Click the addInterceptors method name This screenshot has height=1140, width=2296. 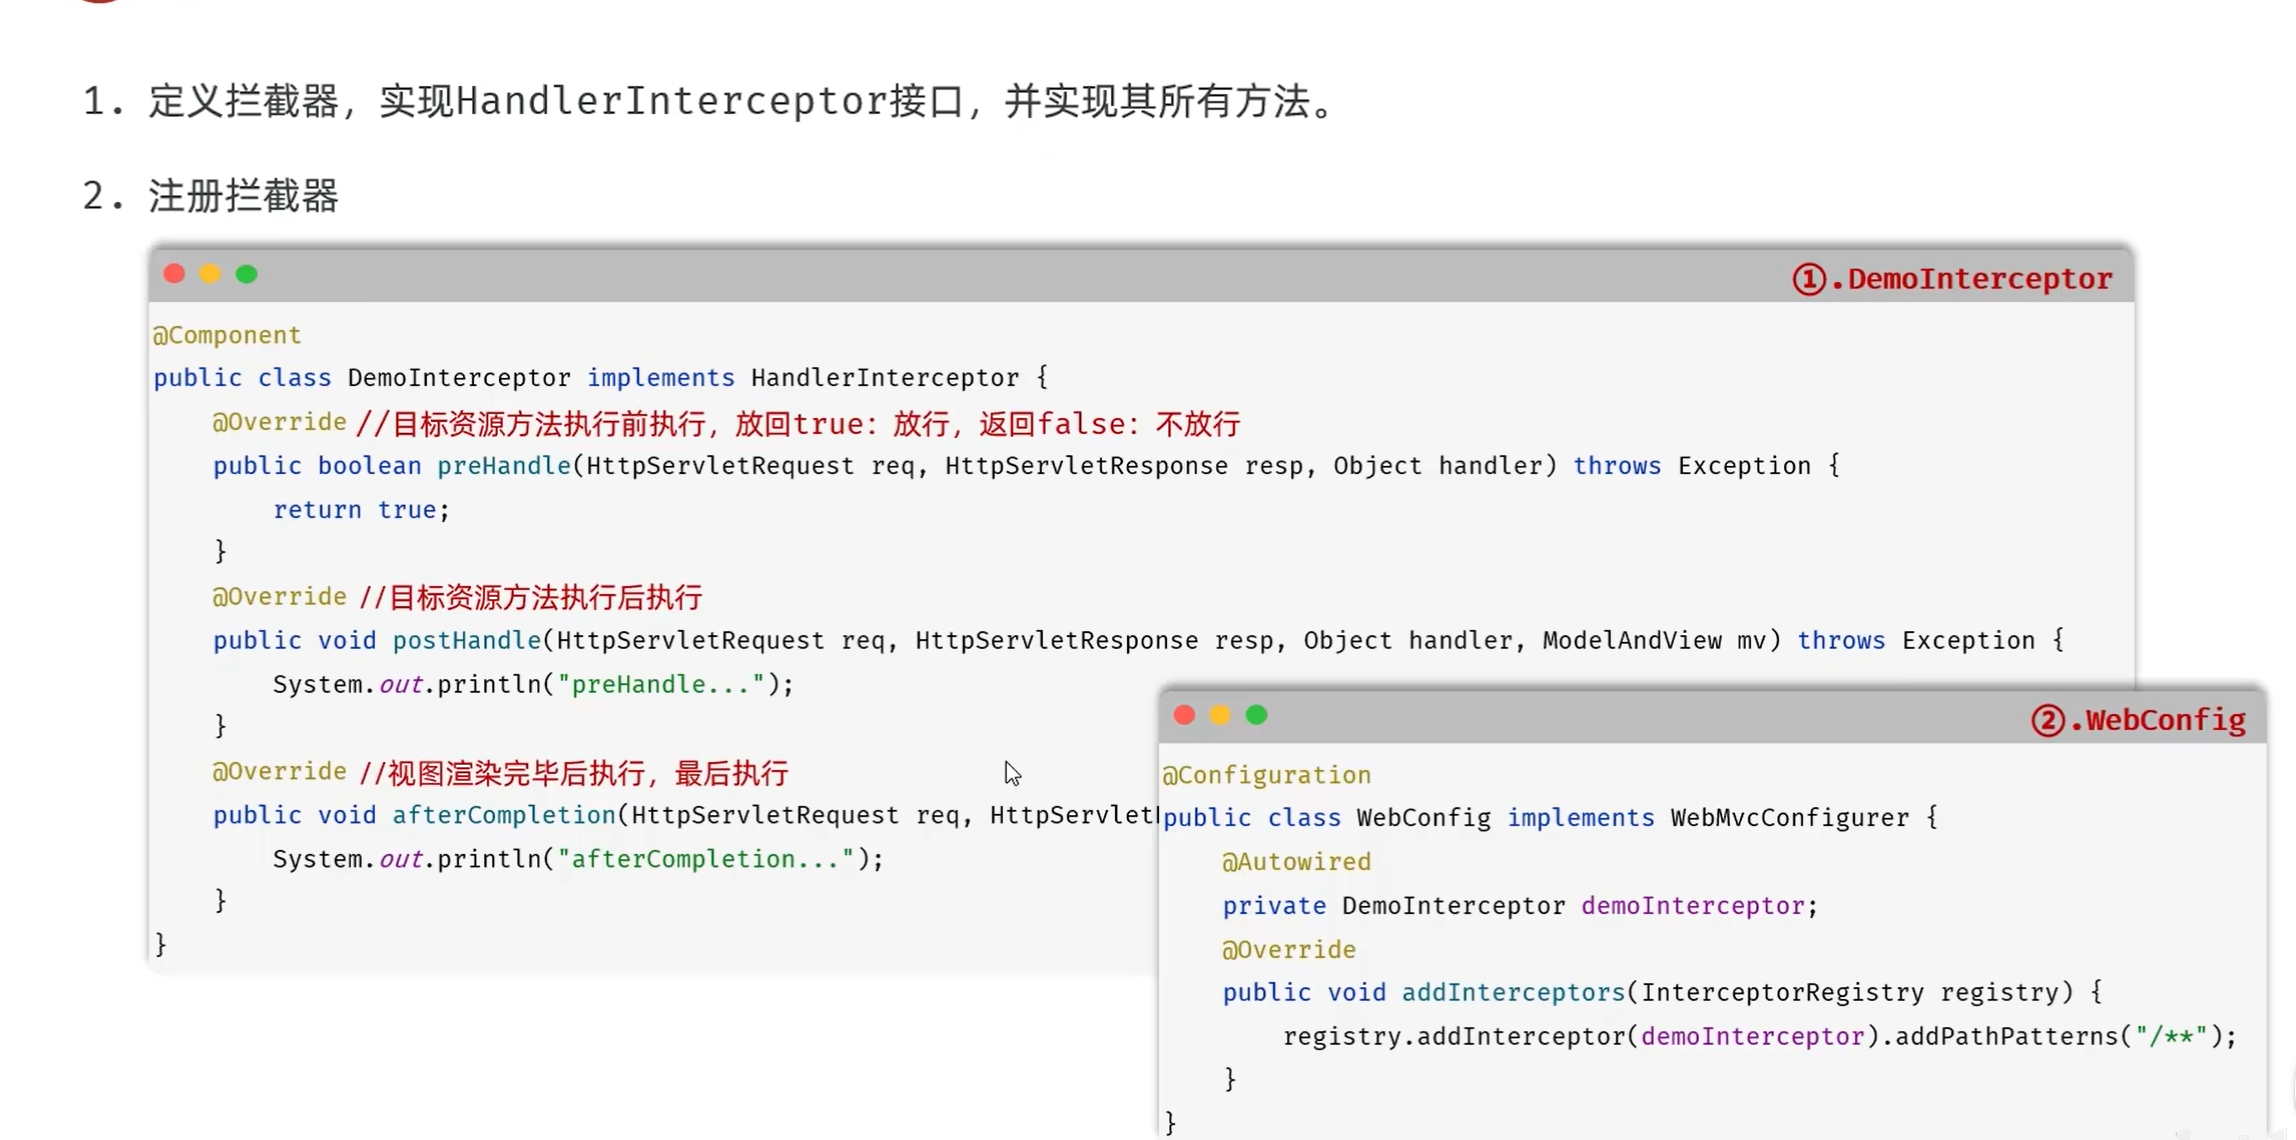[x=1513, y=992]
